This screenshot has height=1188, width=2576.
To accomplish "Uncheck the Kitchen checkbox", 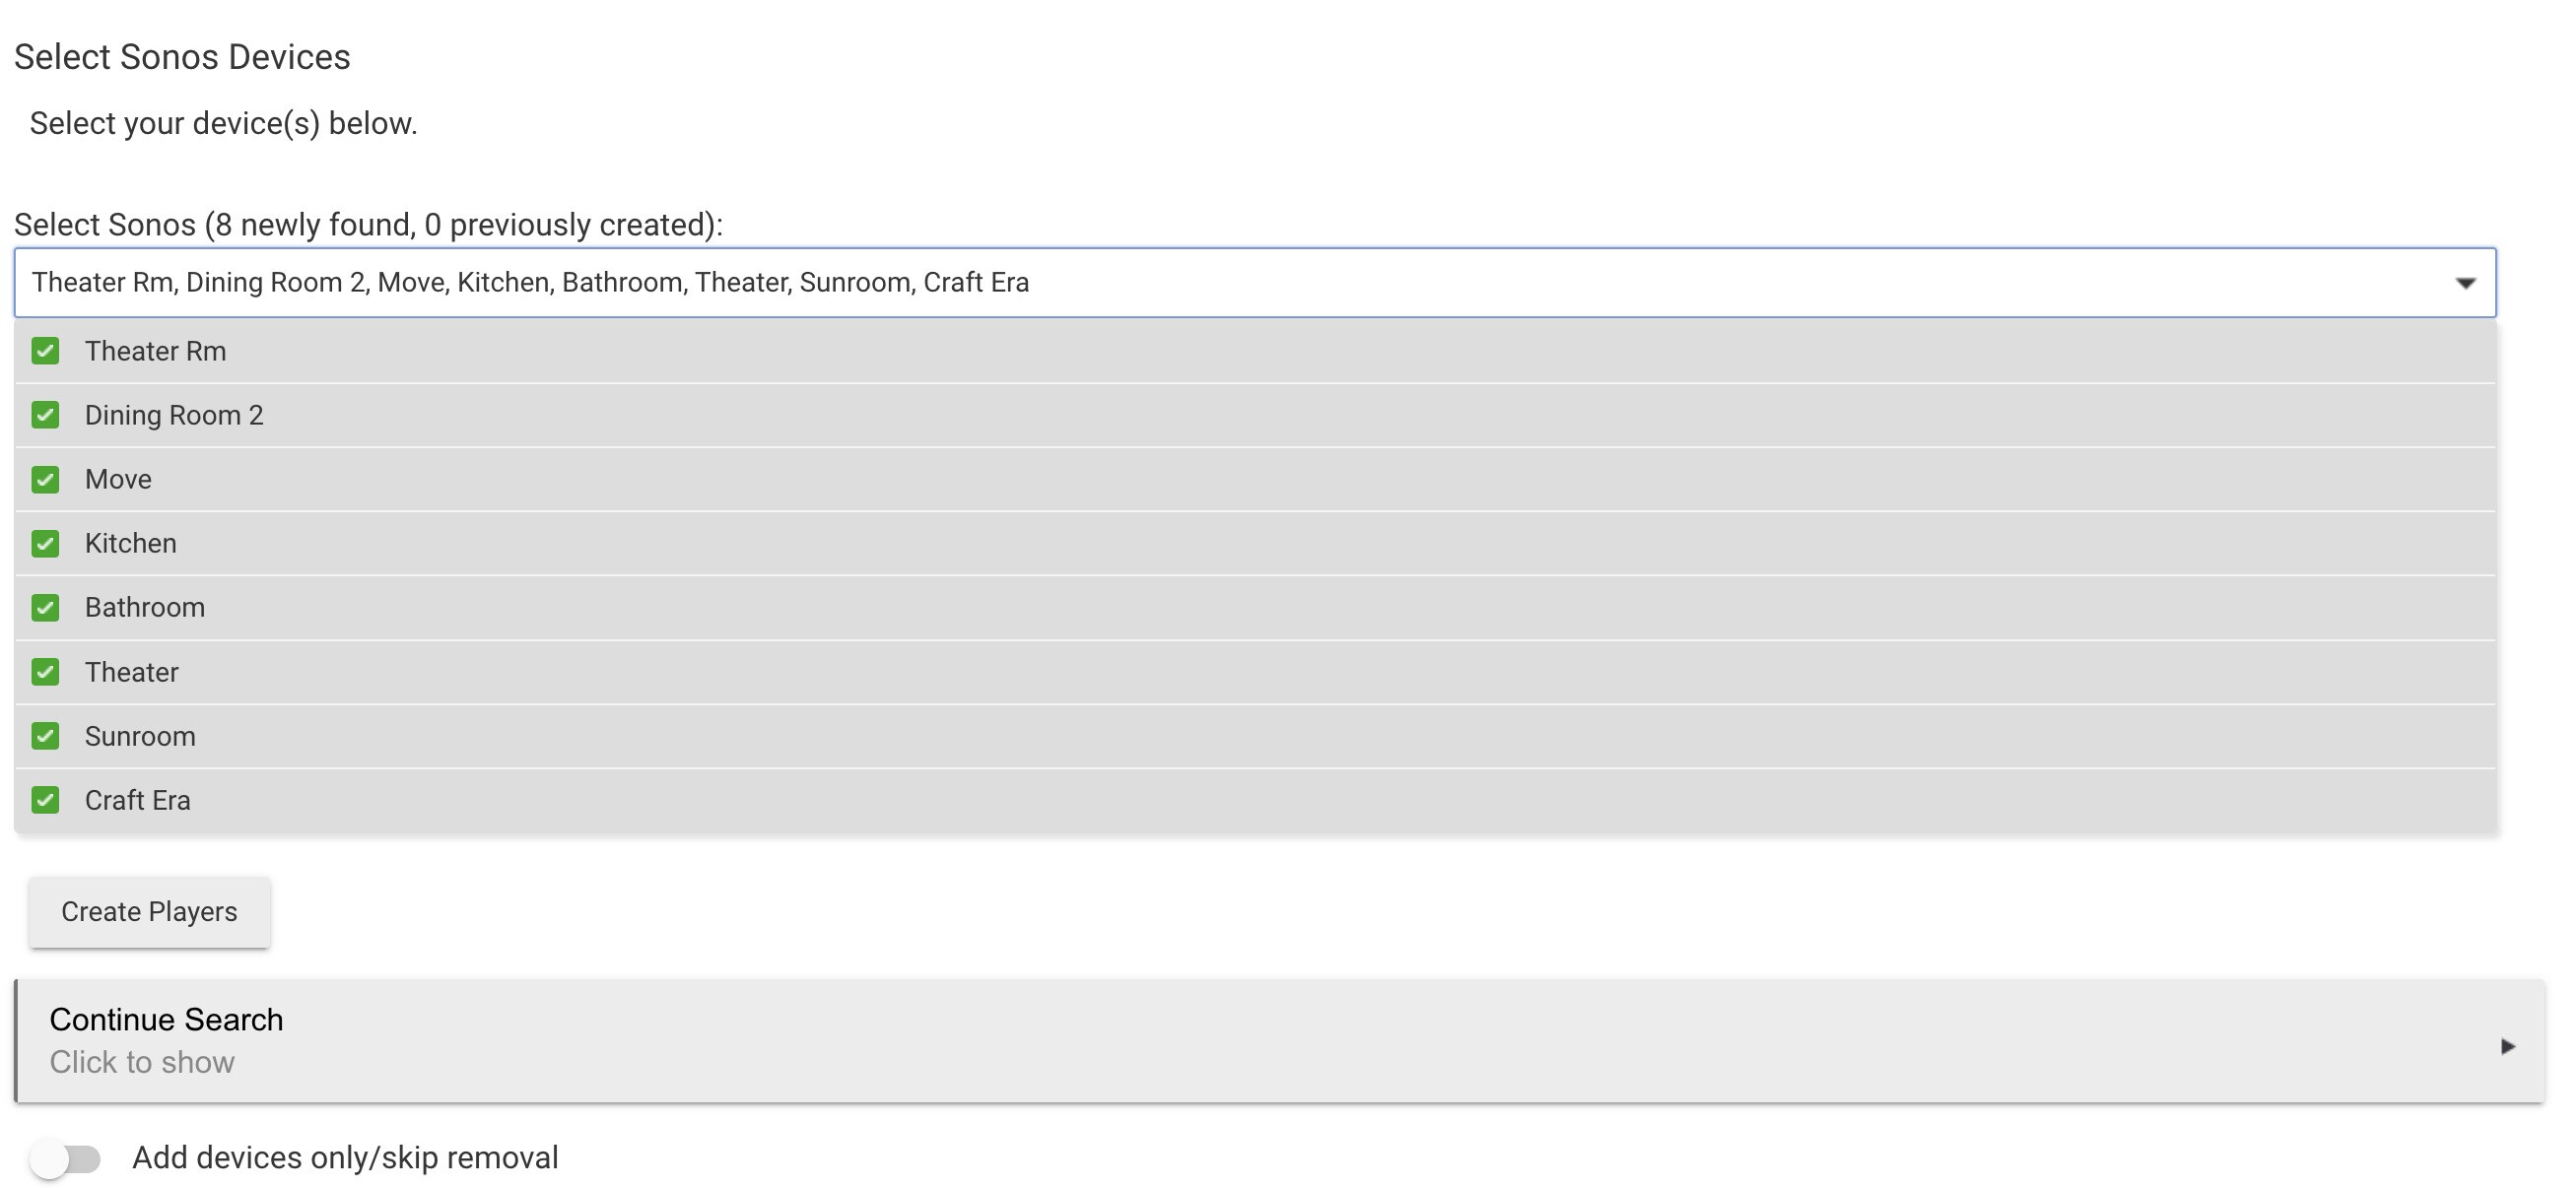I will click(45, 544).
